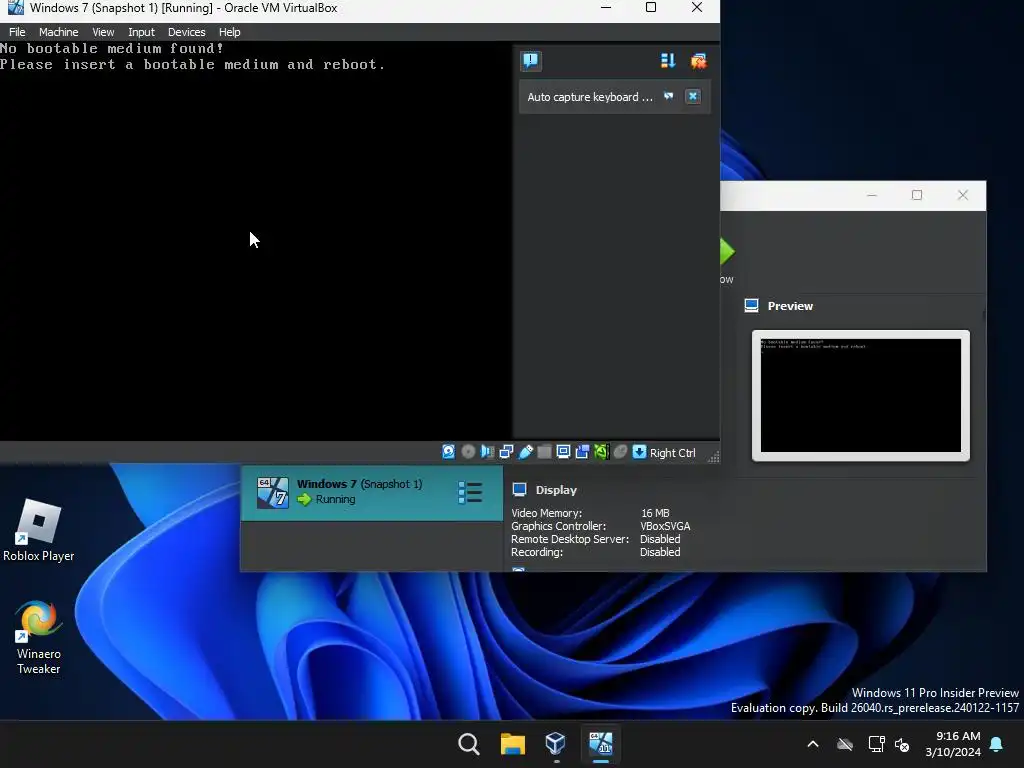Image resolution: width=1024 pixels, height=768 pixels.
Task: Click the VM preview thumbnail
Action: pyautogui.click(x=861, y=395)
